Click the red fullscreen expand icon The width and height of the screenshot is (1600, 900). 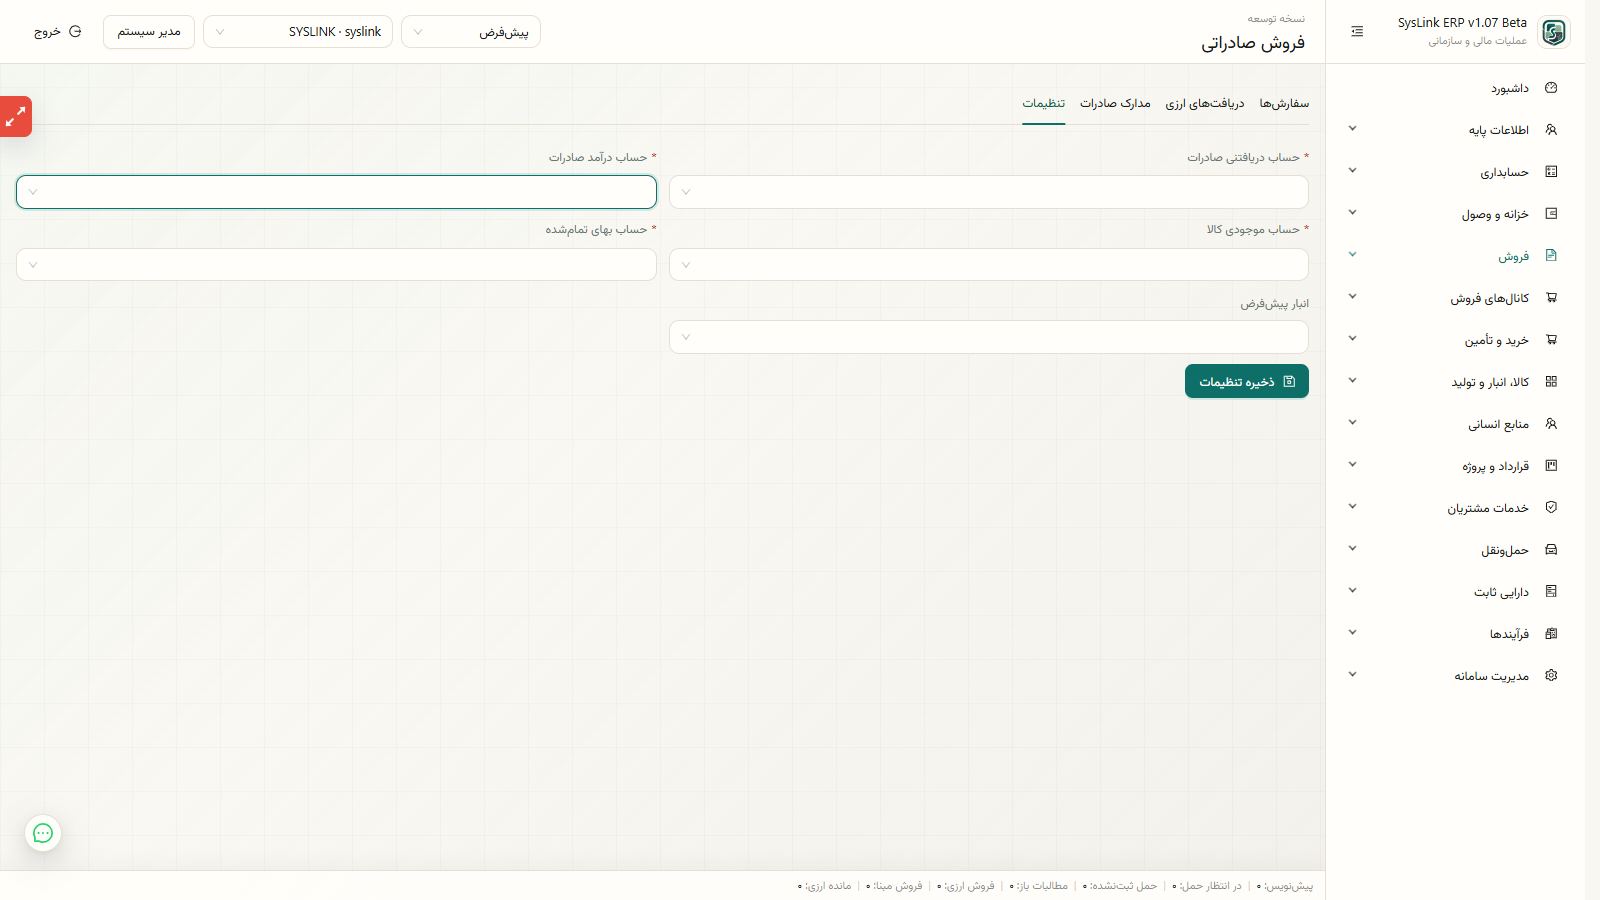[15, 117]
